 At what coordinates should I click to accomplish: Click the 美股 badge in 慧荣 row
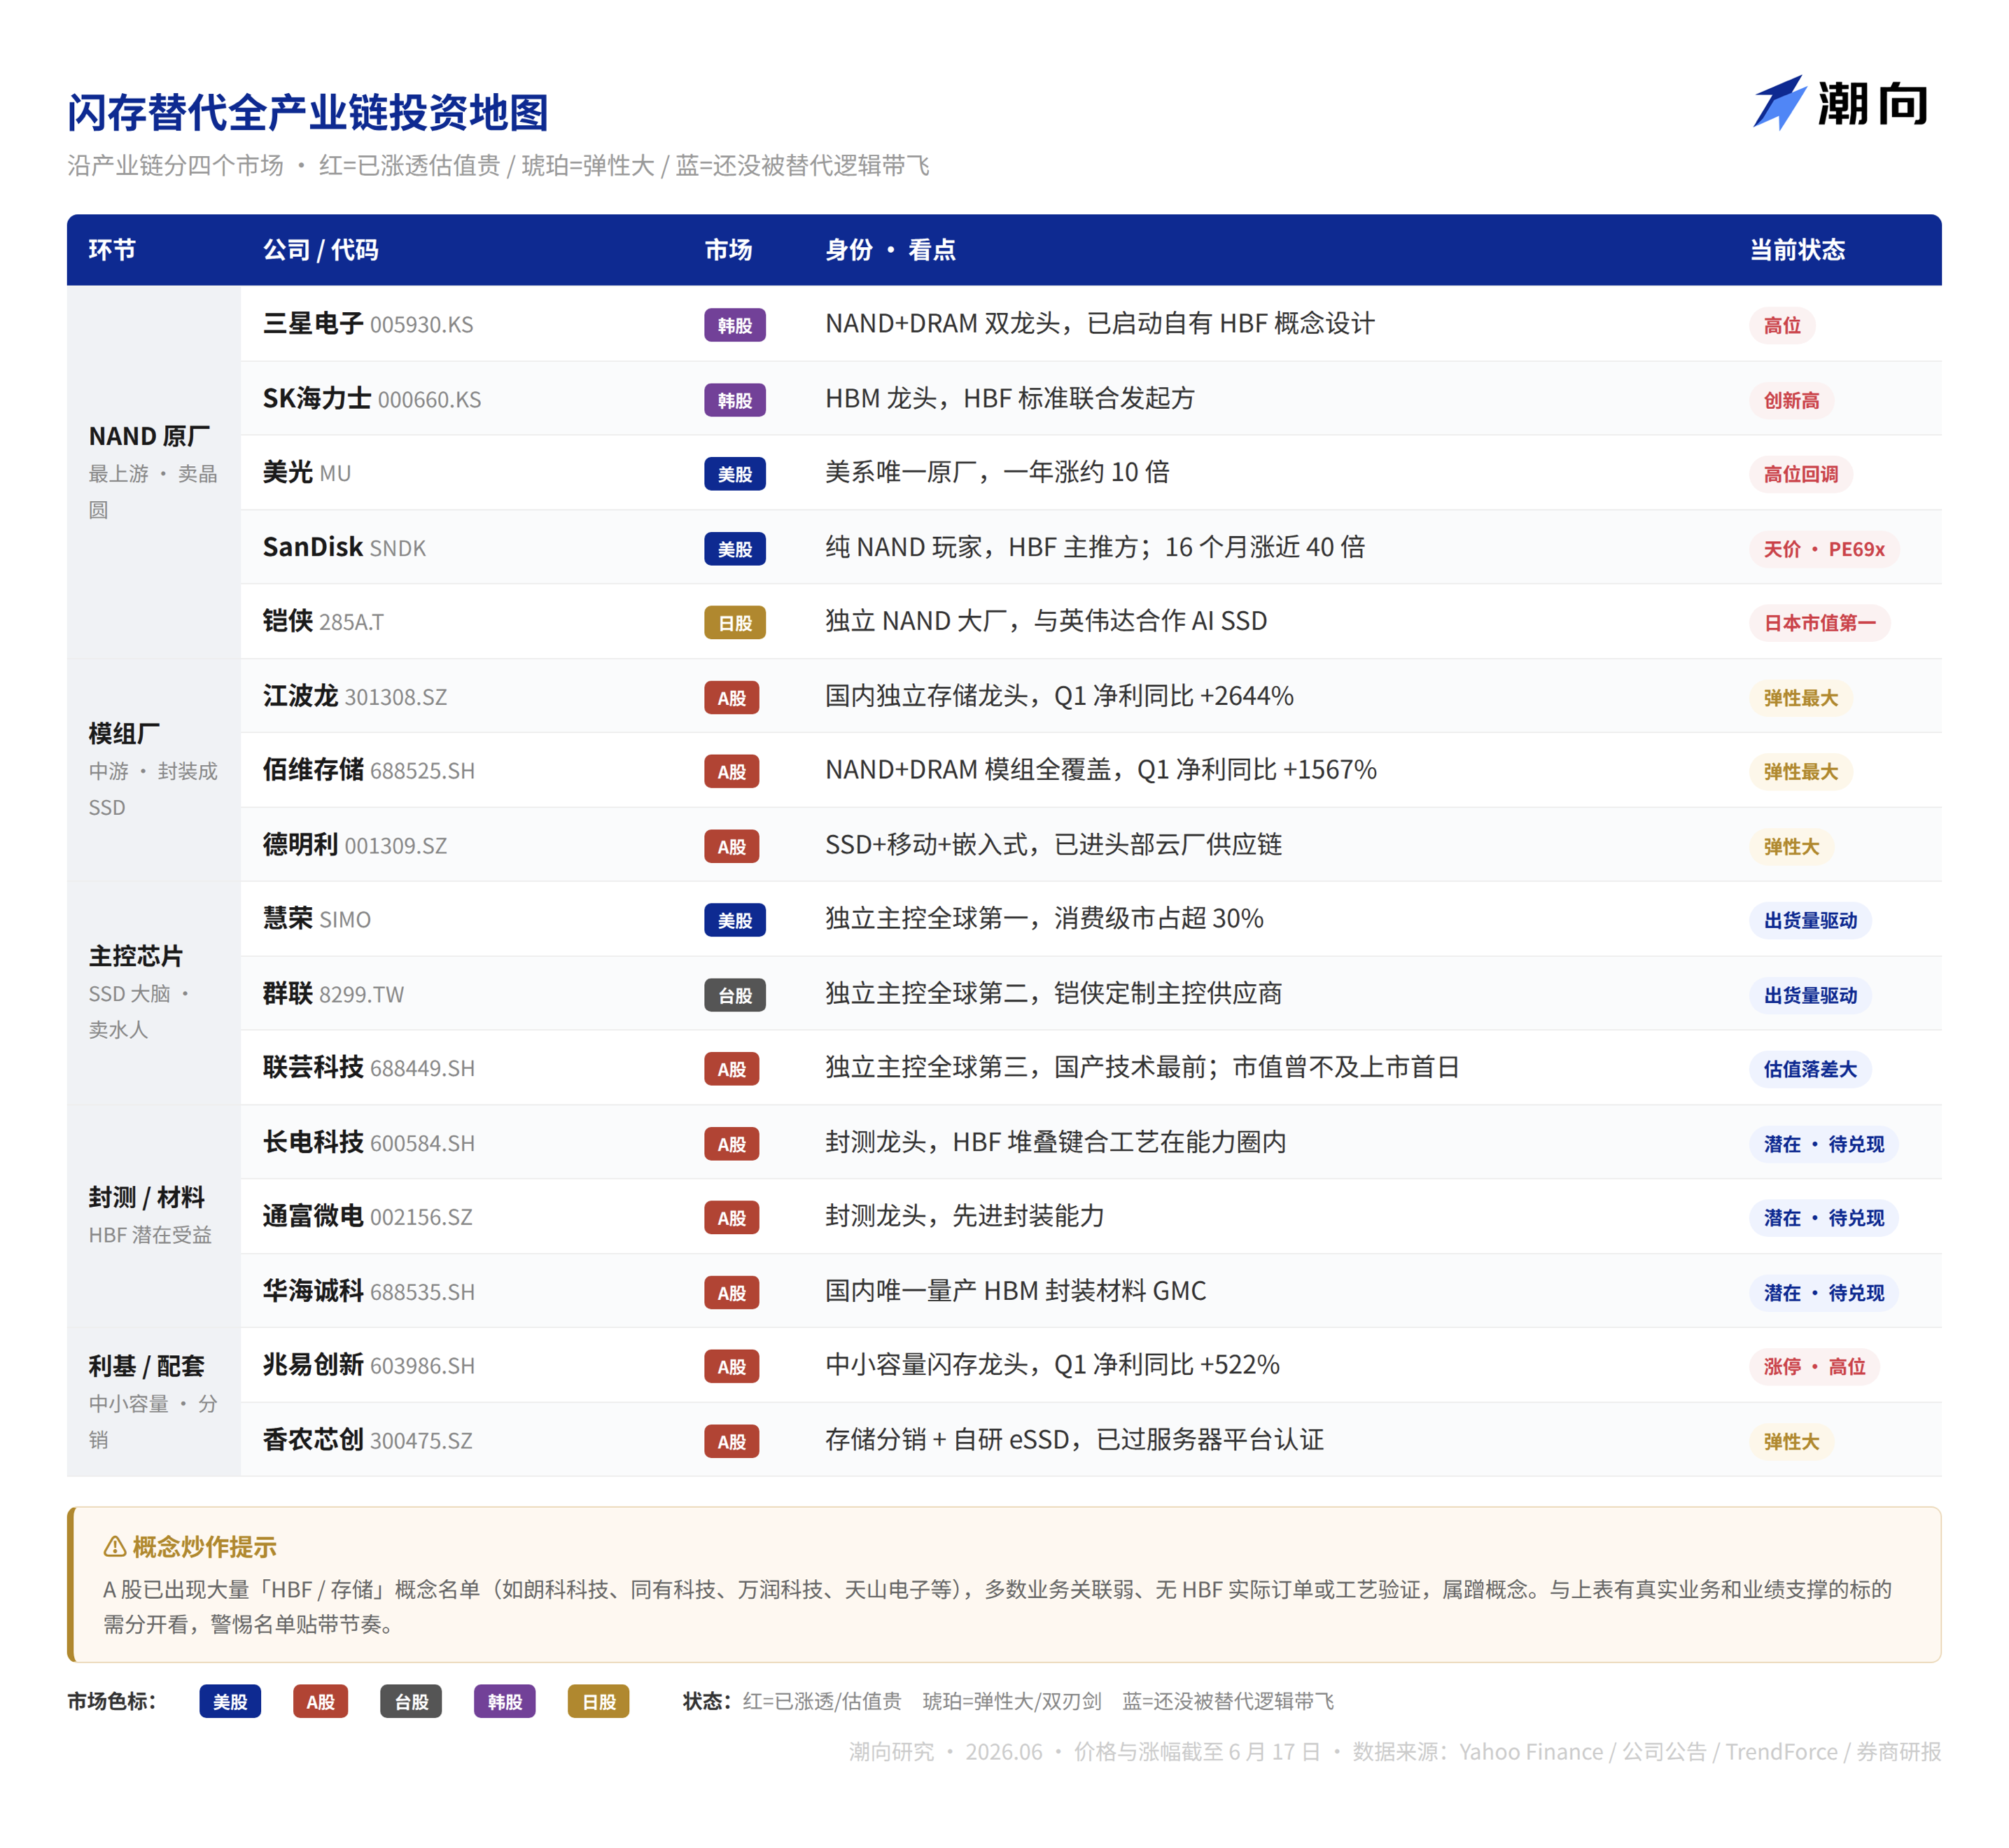(x=735, y=920)
